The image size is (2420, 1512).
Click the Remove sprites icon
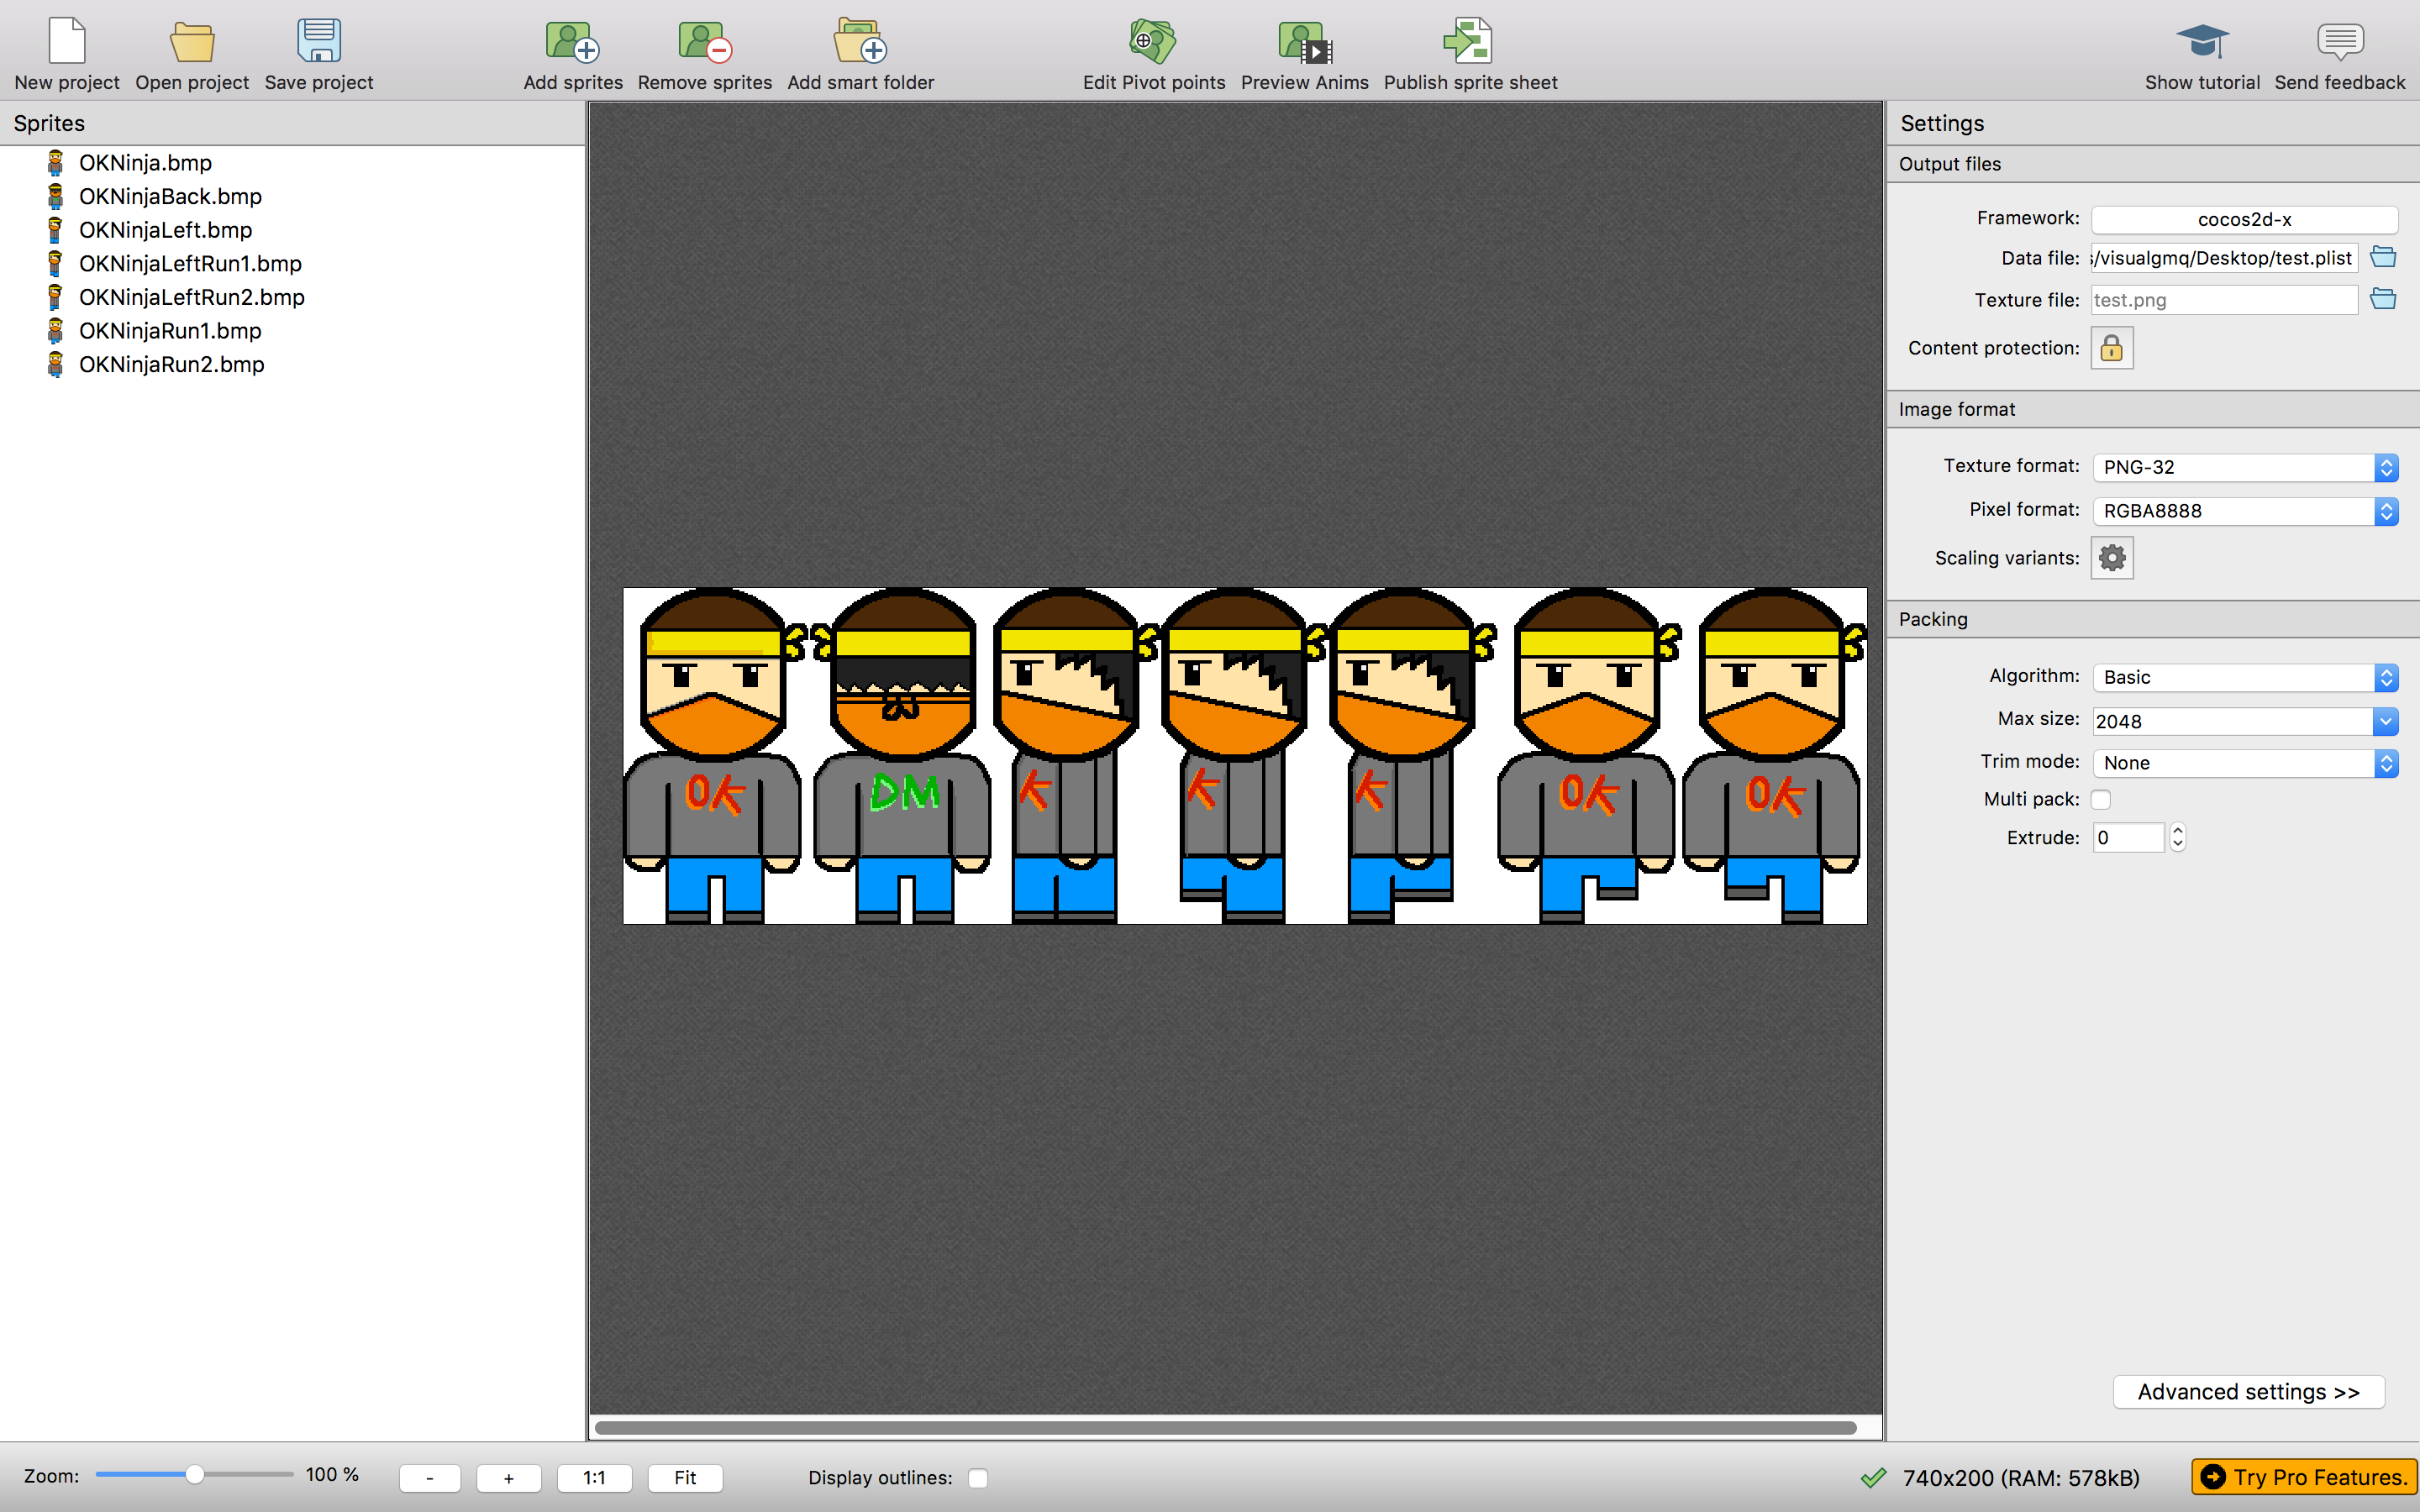[705, 42]
